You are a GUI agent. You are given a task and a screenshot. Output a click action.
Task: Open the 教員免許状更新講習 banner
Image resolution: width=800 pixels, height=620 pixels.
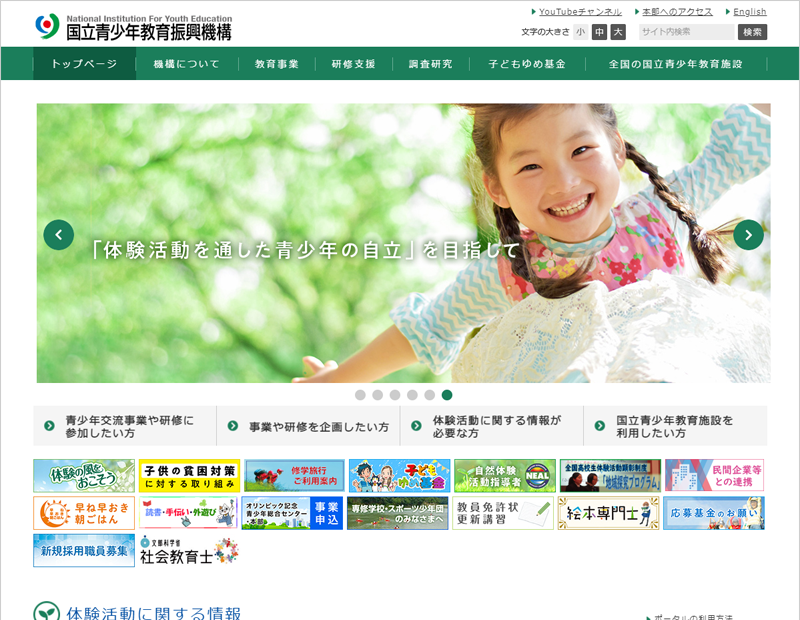[503, 513]
